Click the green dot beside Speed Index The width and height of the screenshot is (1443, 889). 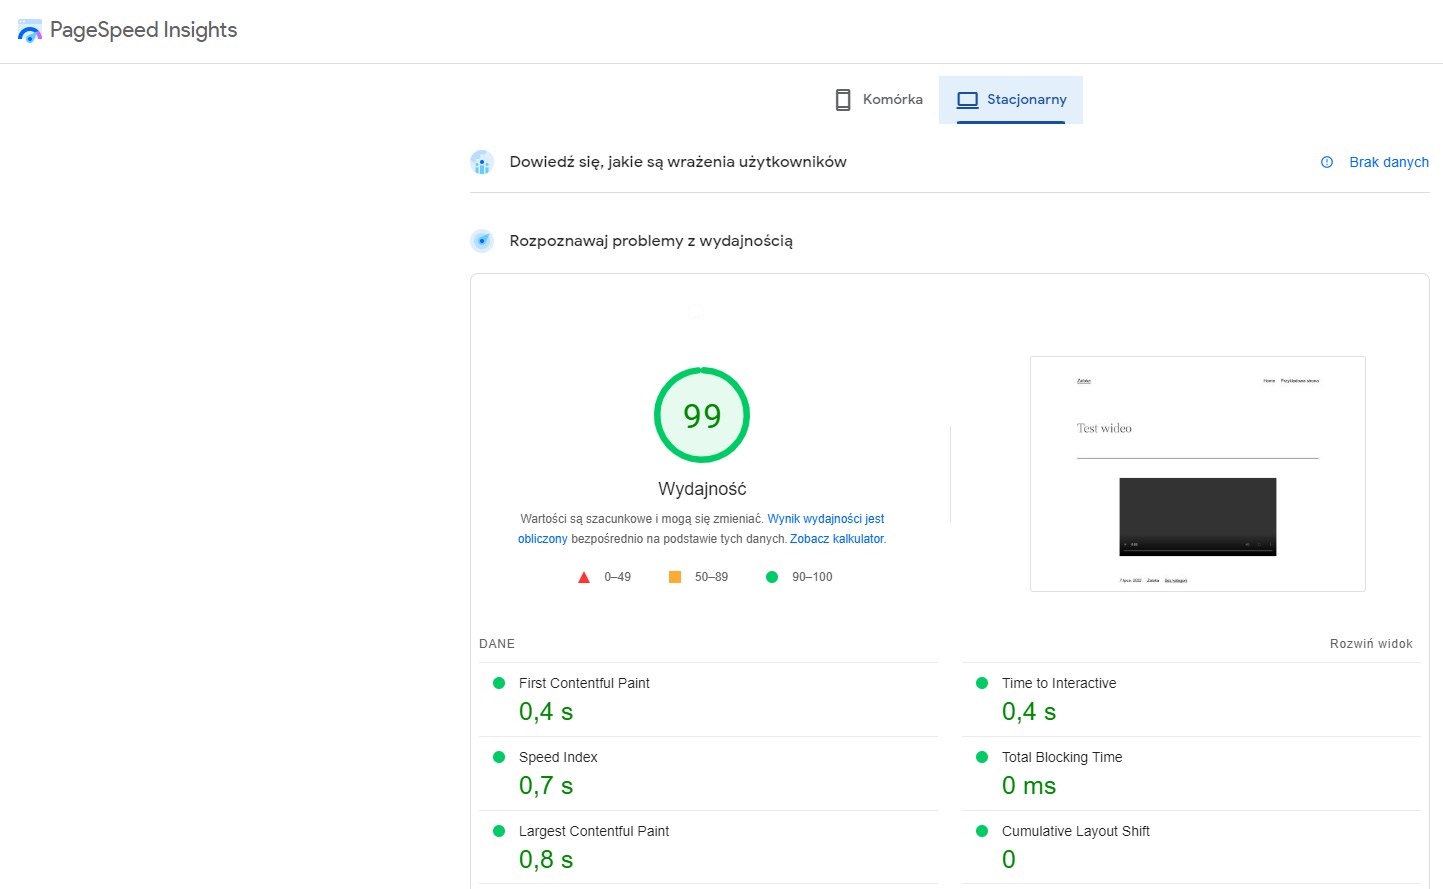click(499, 757)
